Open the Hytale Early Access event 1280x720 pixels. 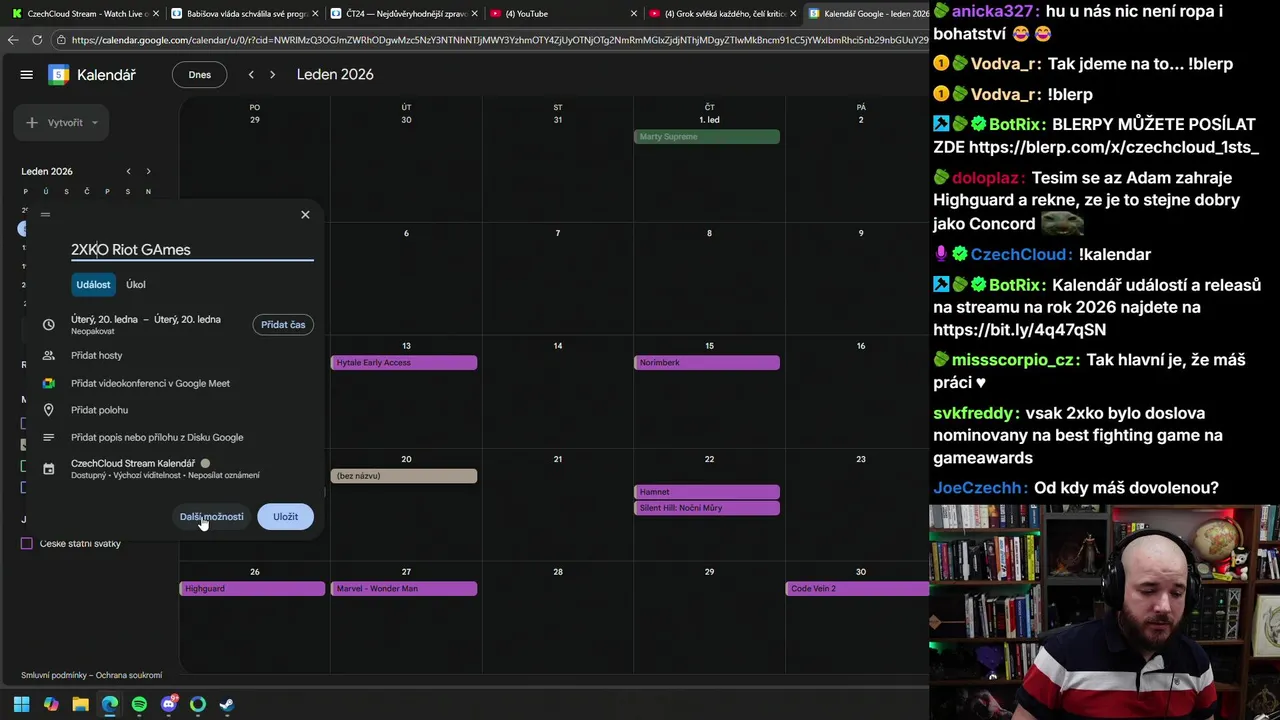(x=404, y=363)
